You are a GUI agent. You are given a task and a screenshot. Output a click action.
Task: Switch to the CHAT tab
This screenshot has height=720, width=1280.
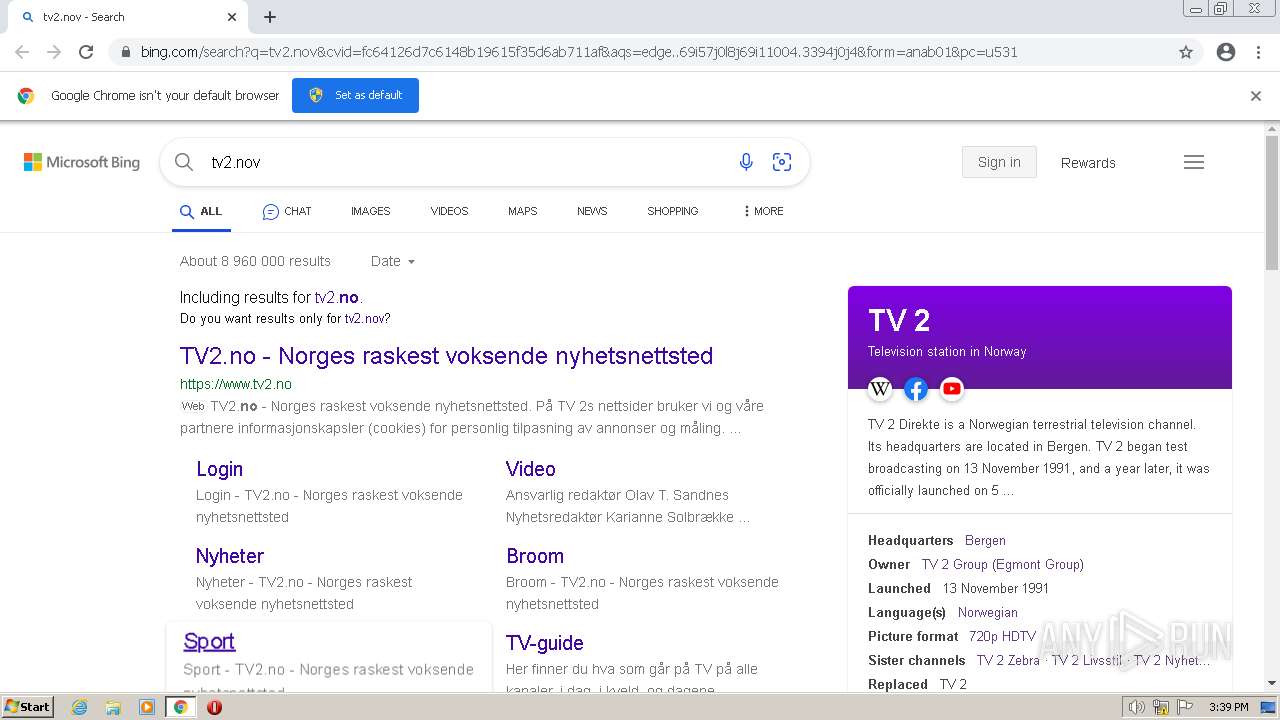pyautogui.click(x=287, y=211)
